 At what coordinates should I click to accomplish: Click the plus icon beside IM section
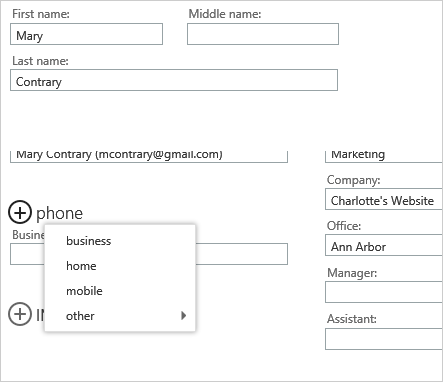[20, 314]
